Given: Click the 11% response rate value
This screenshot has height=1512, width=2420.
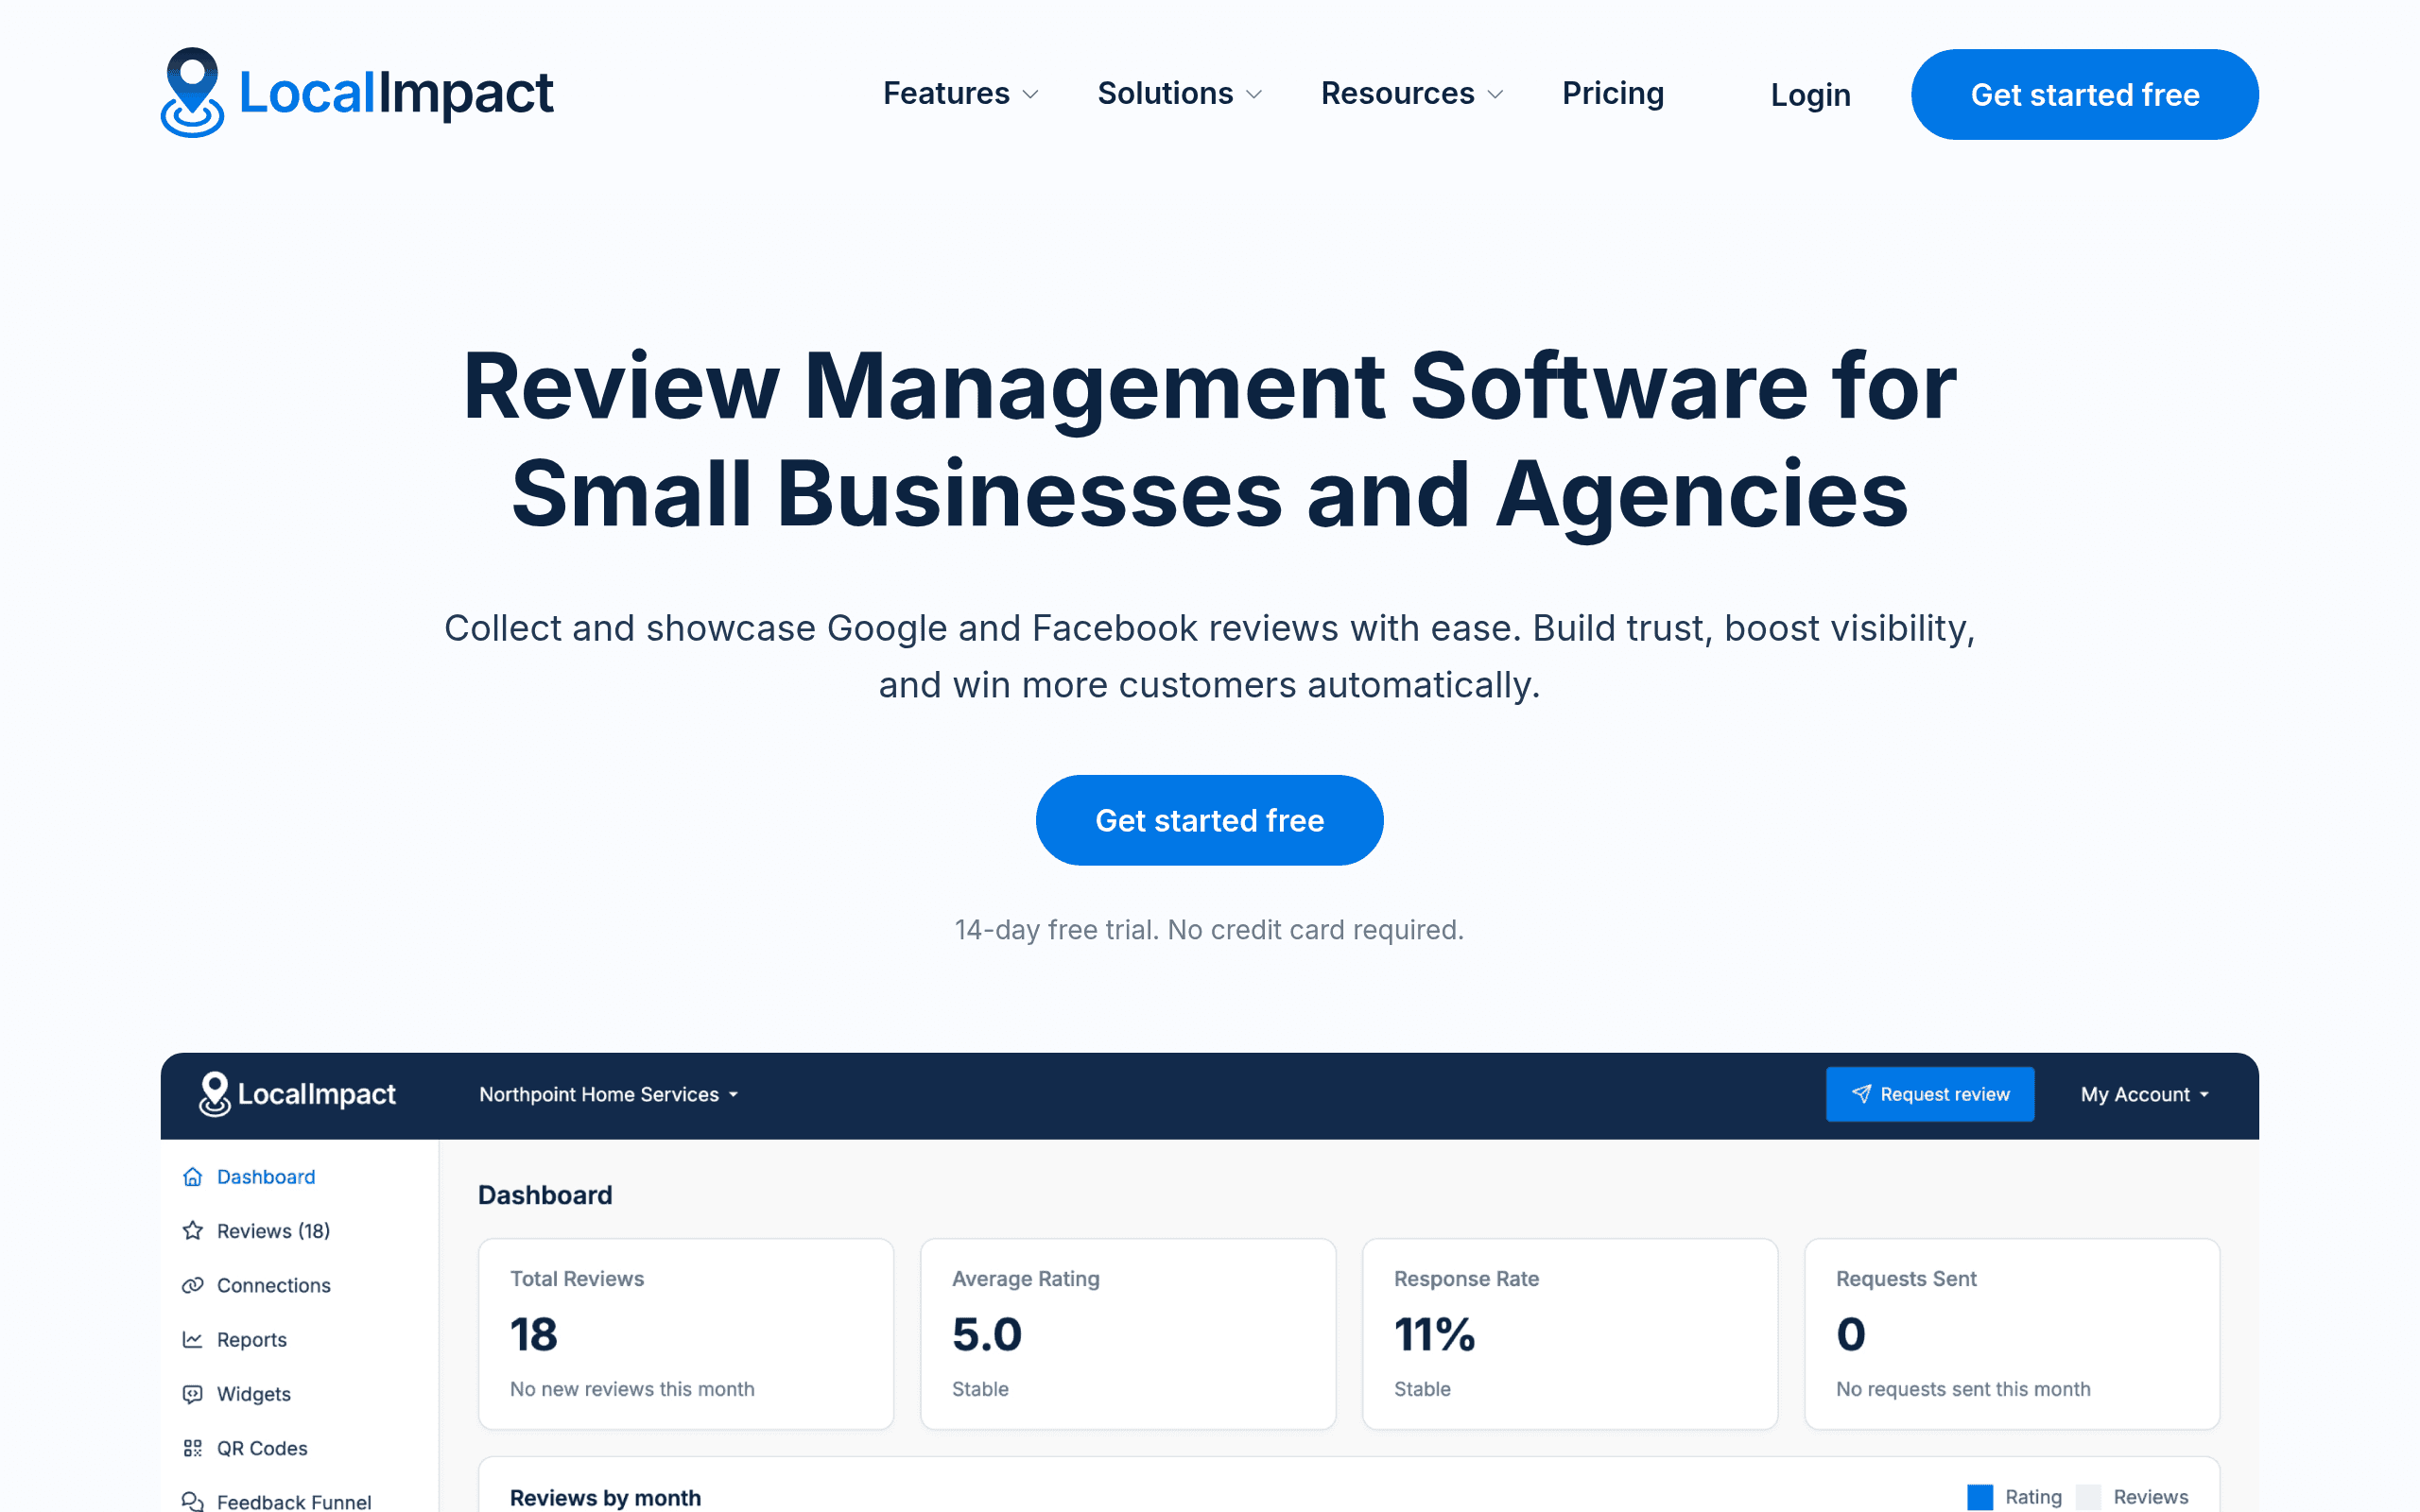Looking at the screenshot, I should 1434,1334.
